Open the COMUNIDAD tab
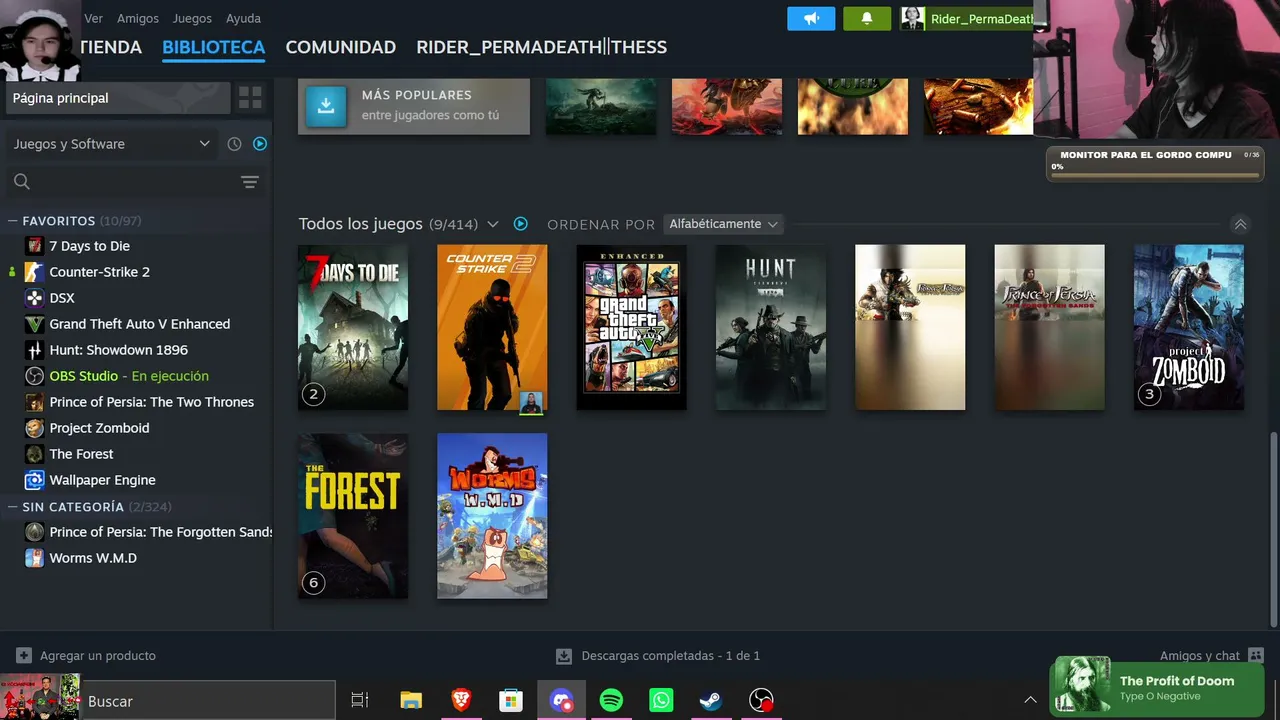Screen dimensions: 1280x720 point(341,47)
